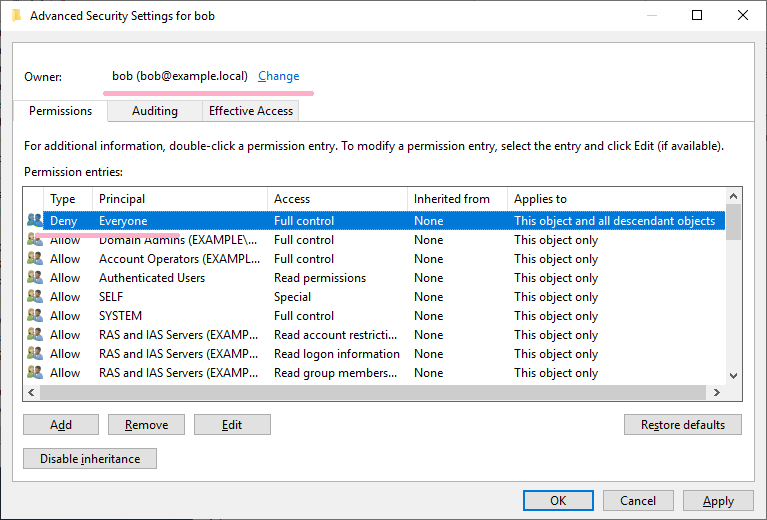Click the vertical scrollbar down arrow
The width and height of the screenshot is (767, 520).
pyautogui.click(x=733, y=376)
